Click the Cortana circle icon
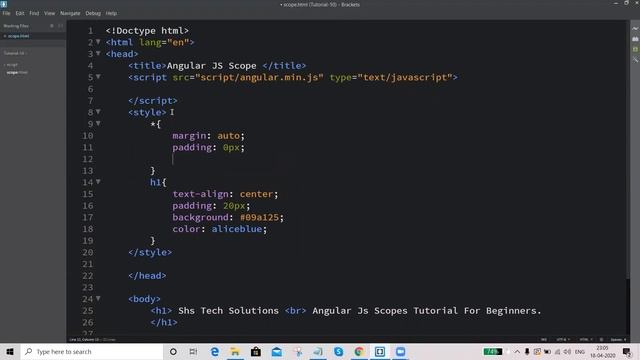This screenshot has height=360, width=640. point(173,351)
